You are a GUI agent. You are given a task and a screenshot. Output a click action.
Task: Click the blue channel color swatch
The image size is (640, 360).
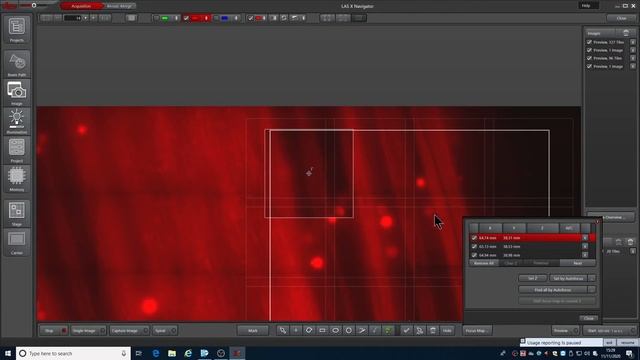click(x=224, y=18)
